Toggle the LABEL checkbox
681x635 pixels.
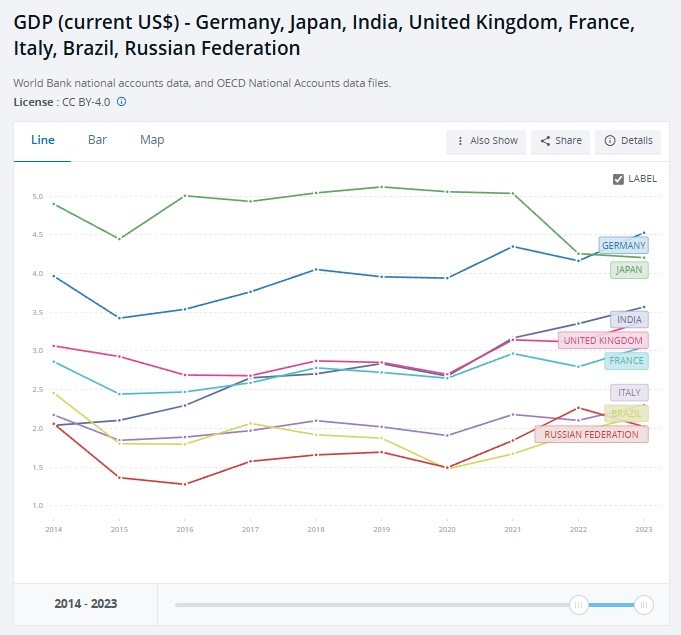[618, 179]
